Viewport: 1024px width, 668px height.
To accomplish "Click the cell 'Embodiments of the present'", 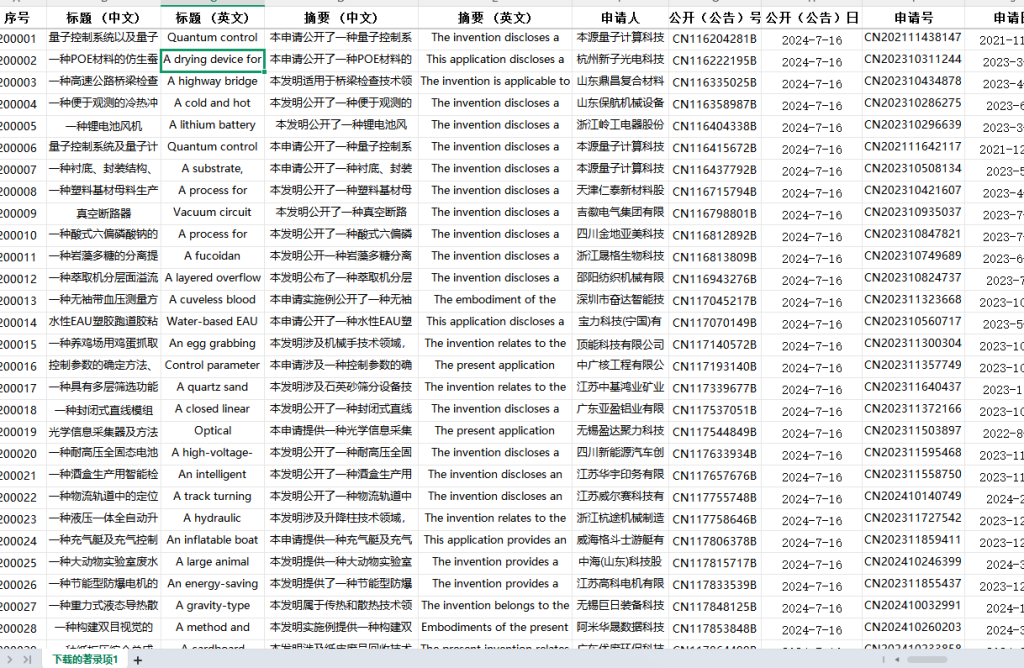I will [x=495, y=628].
